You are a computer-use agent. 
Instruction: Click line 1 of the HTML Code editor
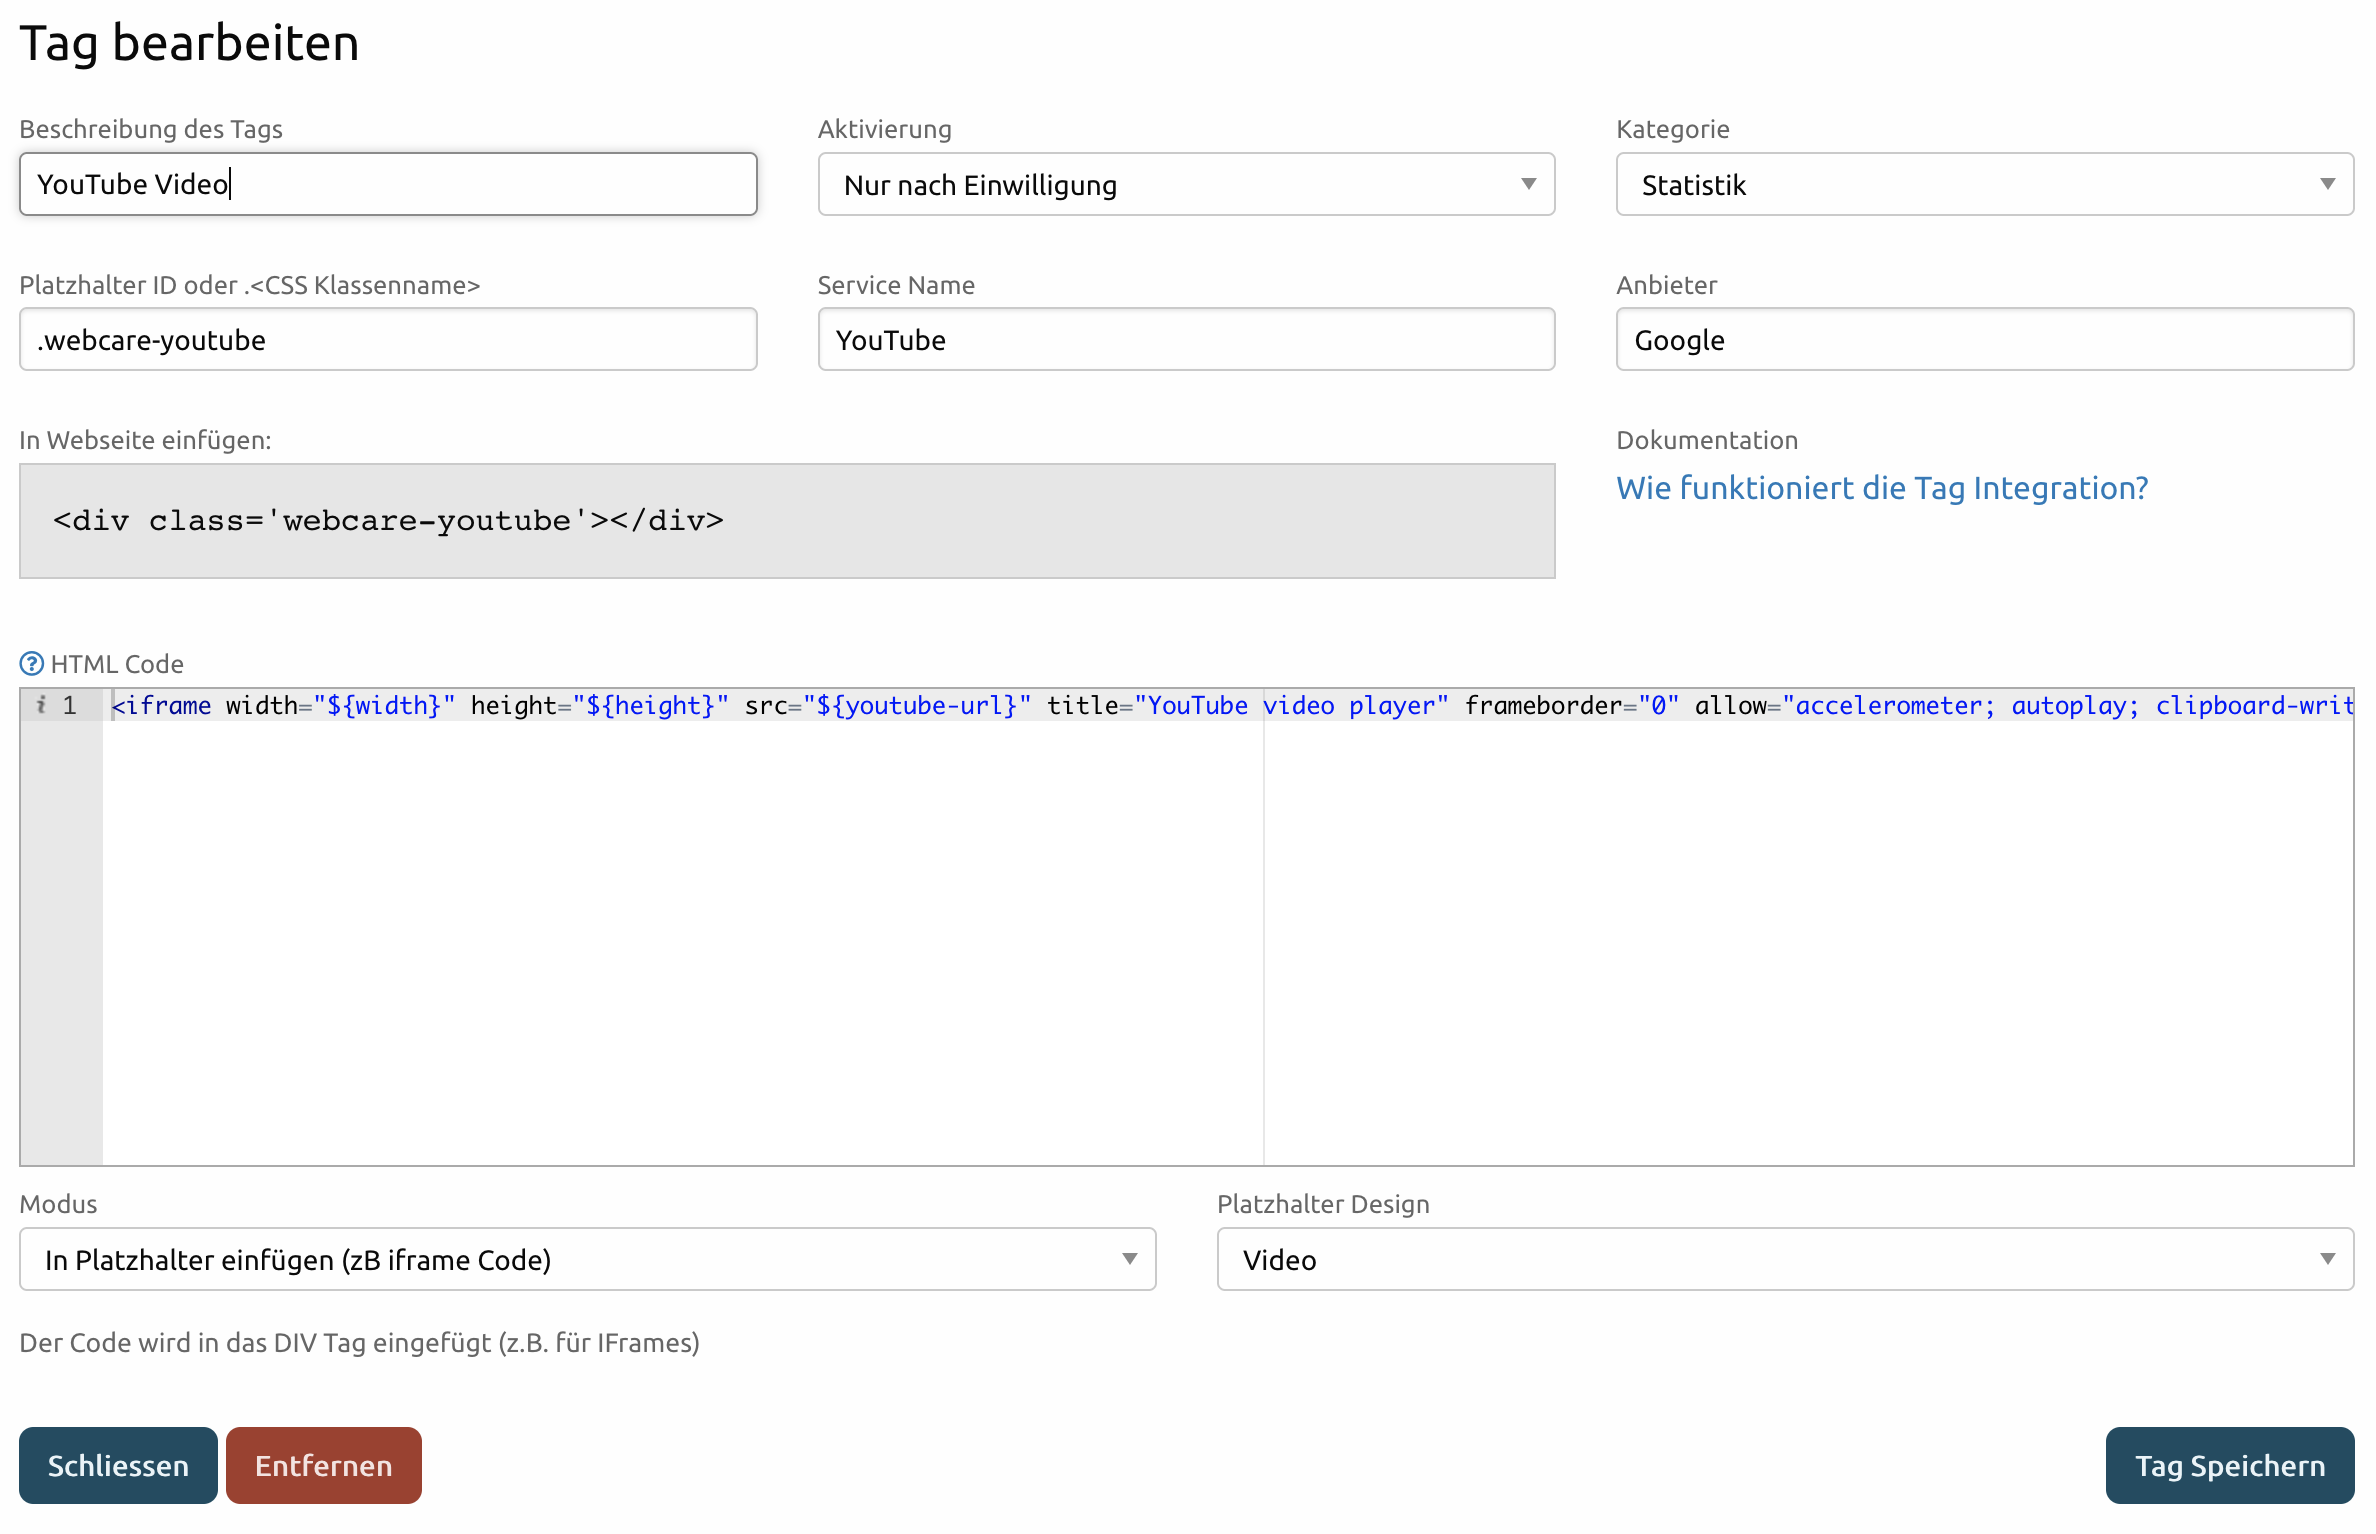pyautogui.click(x=700, y=705)
